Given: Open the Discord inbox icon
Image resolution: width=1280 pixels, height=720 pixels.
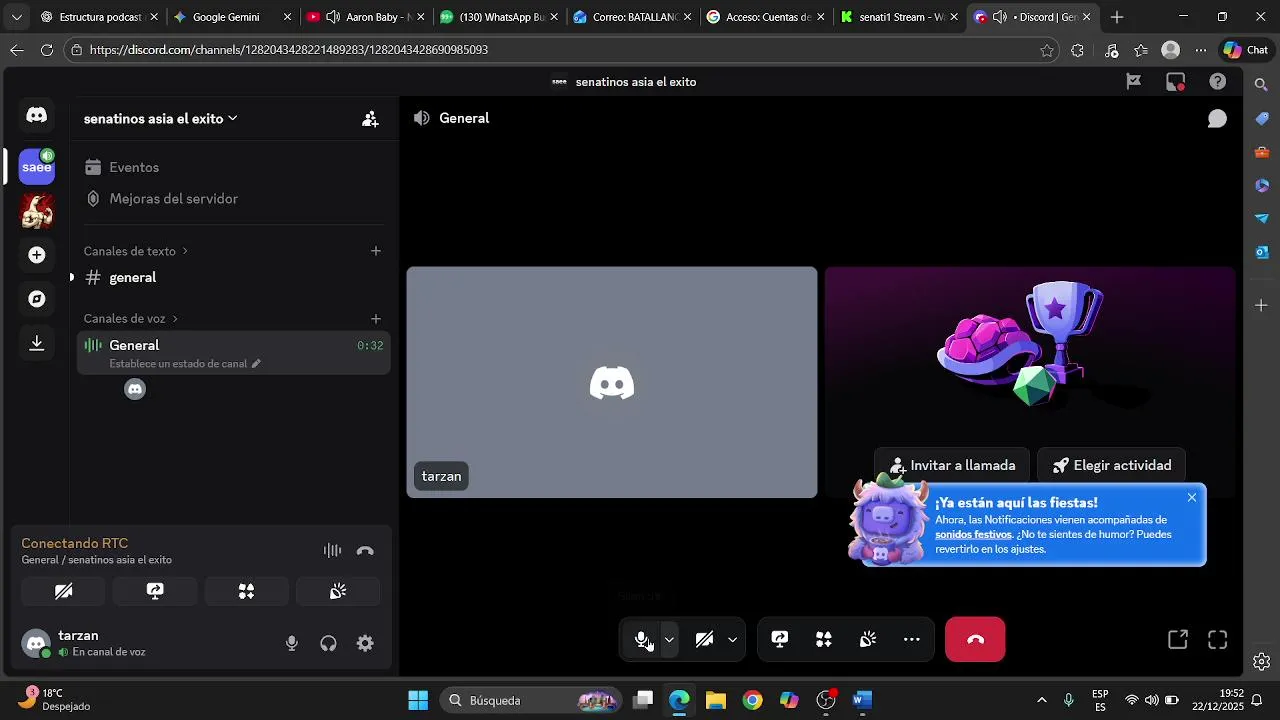Looking at the screenshot, I should click(x=1176, y=82).
